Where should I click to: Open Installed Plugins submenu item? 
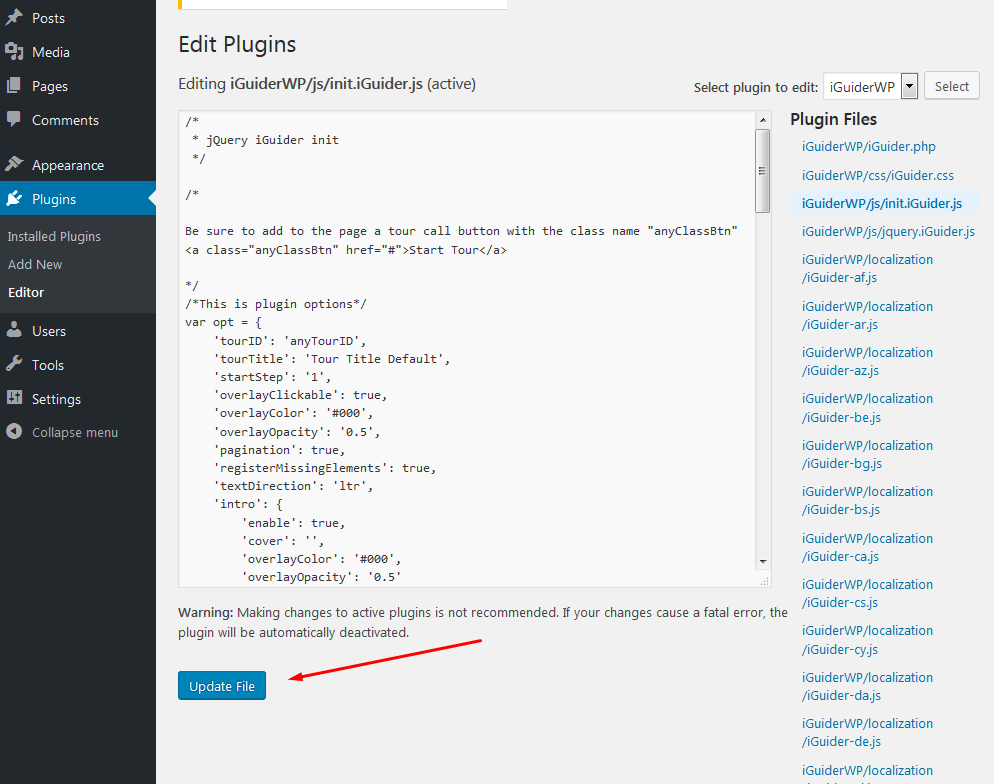[54, 237]
